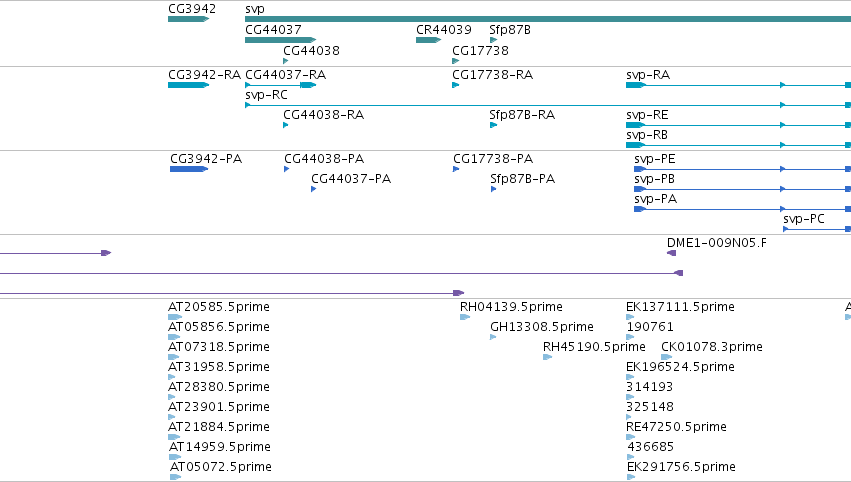Select the CG3942 gene feature
The width and height of the screenshot is (851, 482).
coord(188,19)
